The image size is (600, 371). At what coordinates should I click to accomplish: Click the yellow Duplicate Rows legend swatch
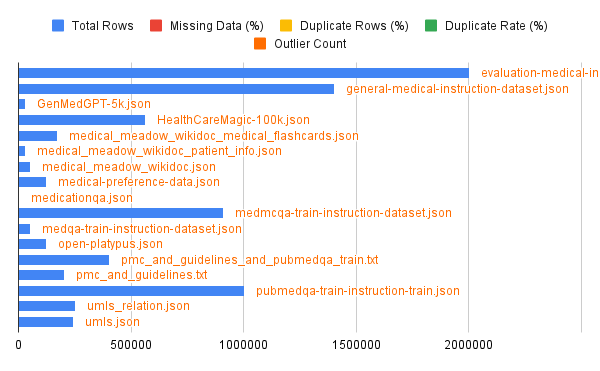point(286,26)
